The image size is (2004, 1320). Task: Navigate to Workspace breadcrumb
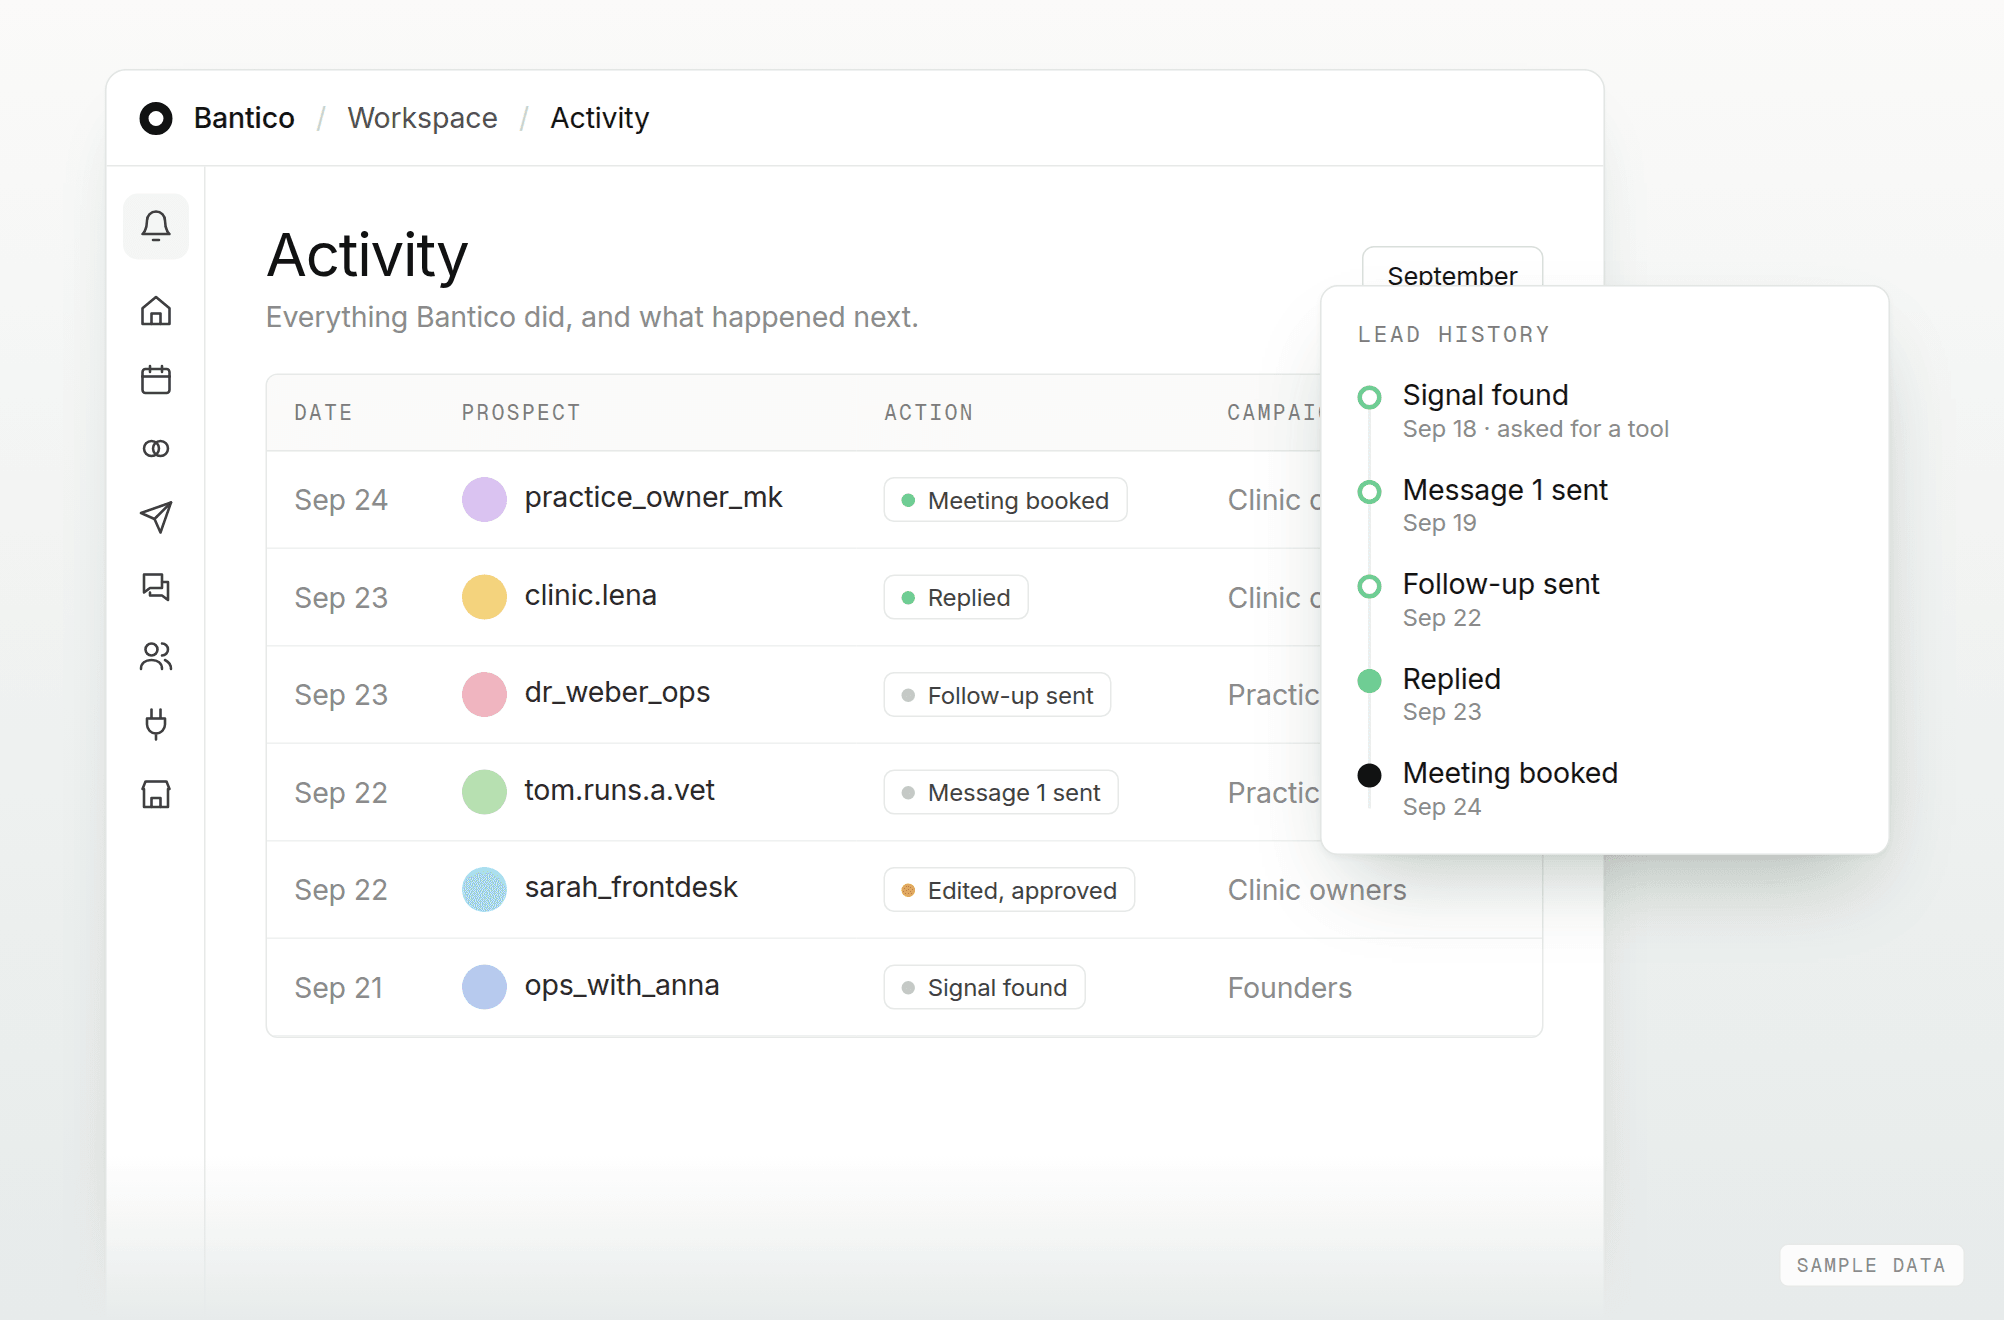click(x=422, y=118)
